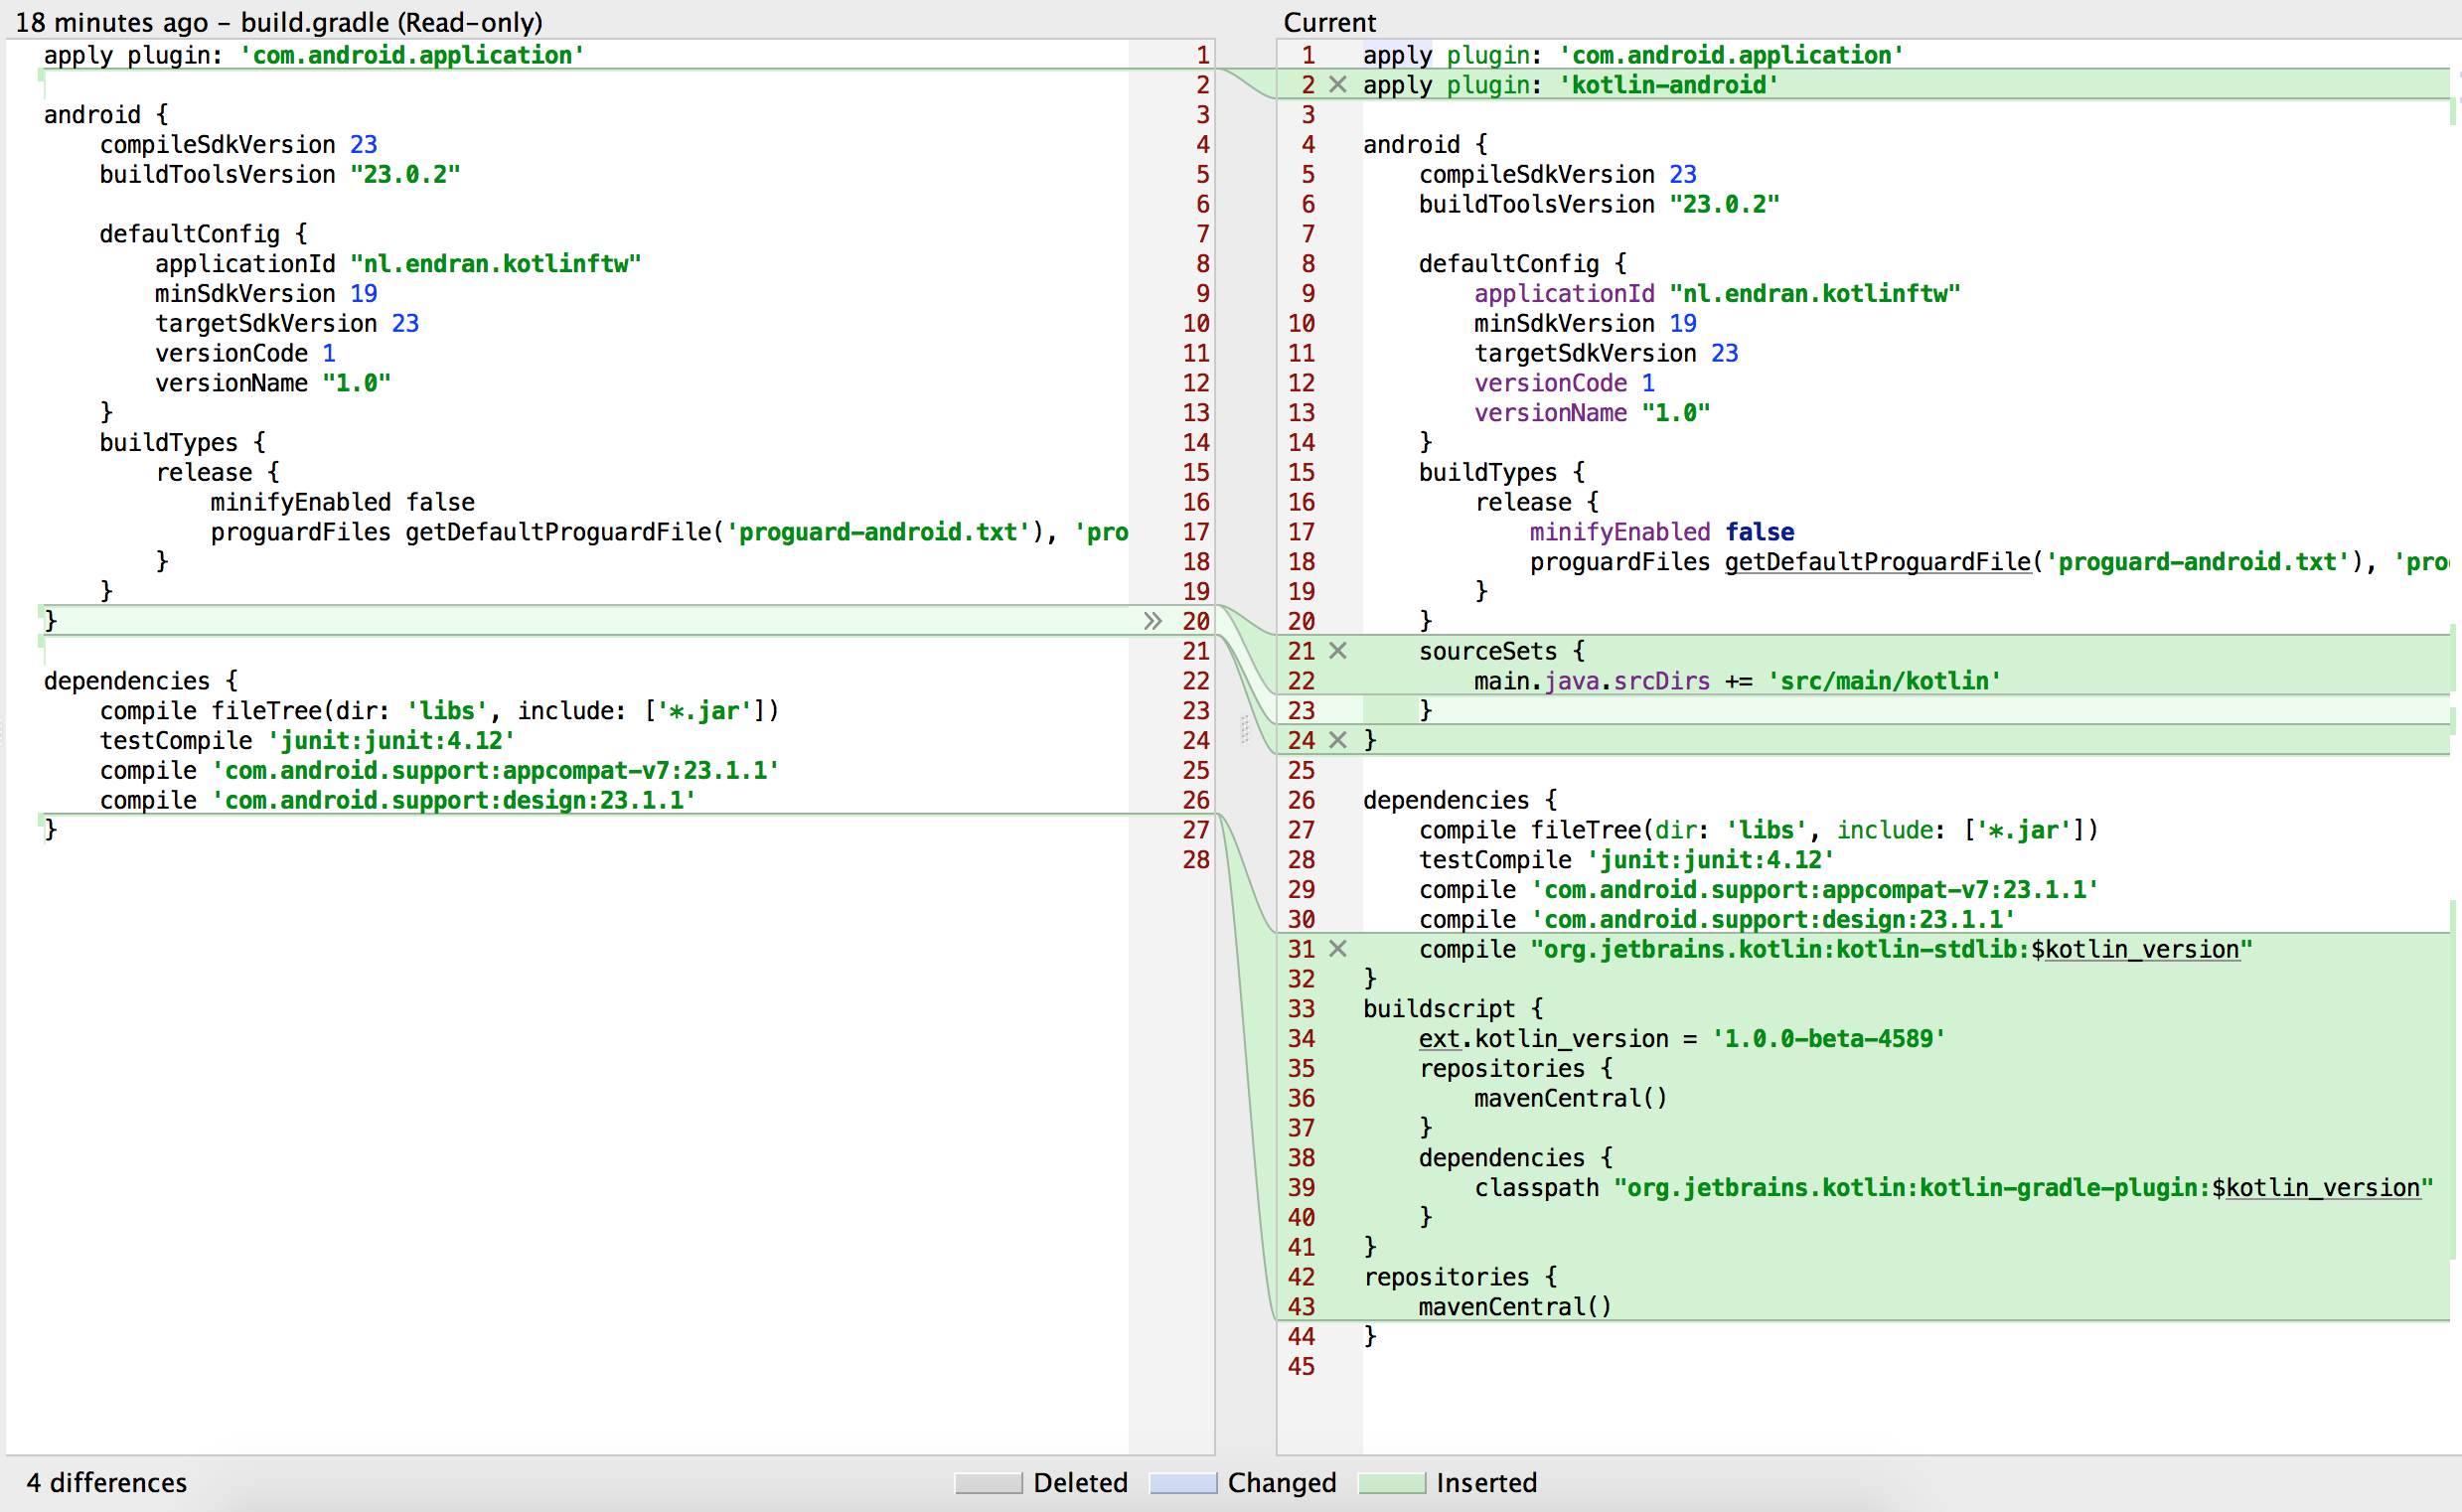Click line number 31 in the right gutter

1301,949
